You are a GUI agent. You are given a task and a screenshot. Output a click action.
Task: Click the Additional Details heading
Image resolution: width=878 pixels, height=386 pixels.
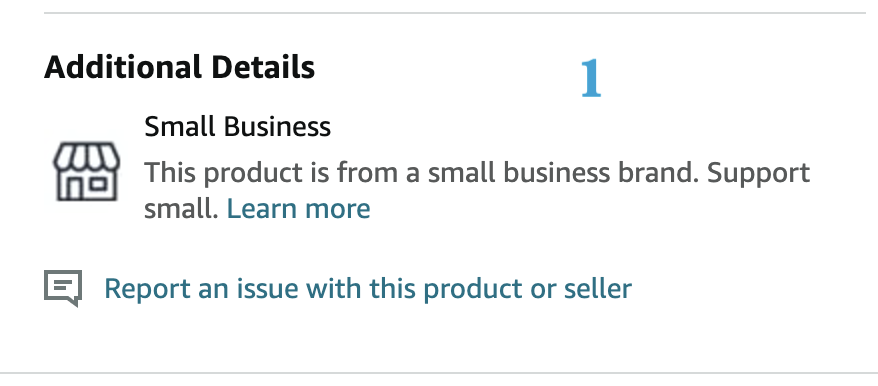click(x=179, y=67)
